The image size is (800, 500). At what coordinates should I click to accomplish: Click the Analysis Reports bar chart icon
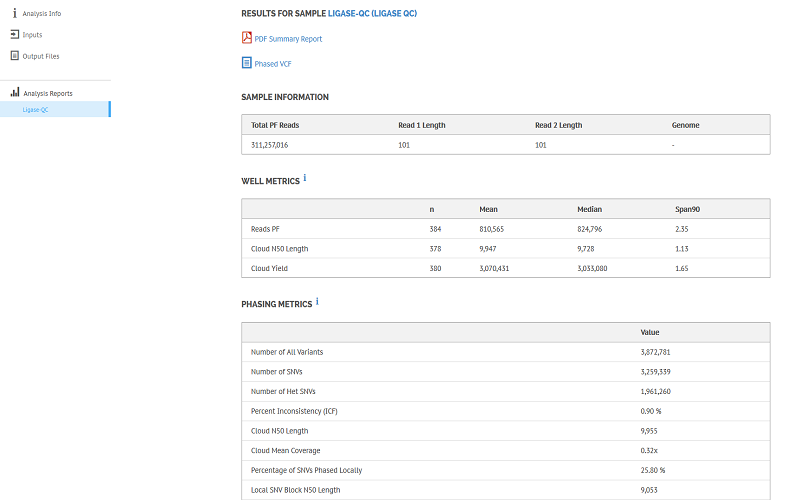(14, 93)
